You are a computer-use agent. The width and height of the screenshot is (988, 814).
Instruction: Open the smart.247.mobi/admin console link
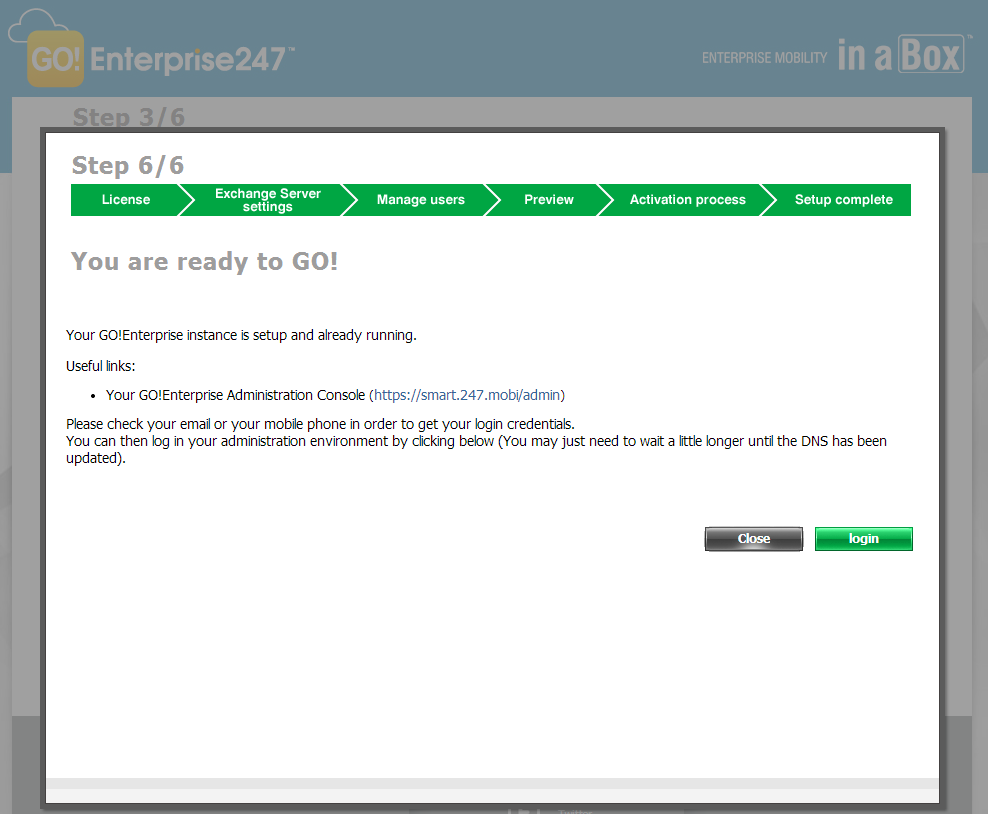[x=467, y=395]
